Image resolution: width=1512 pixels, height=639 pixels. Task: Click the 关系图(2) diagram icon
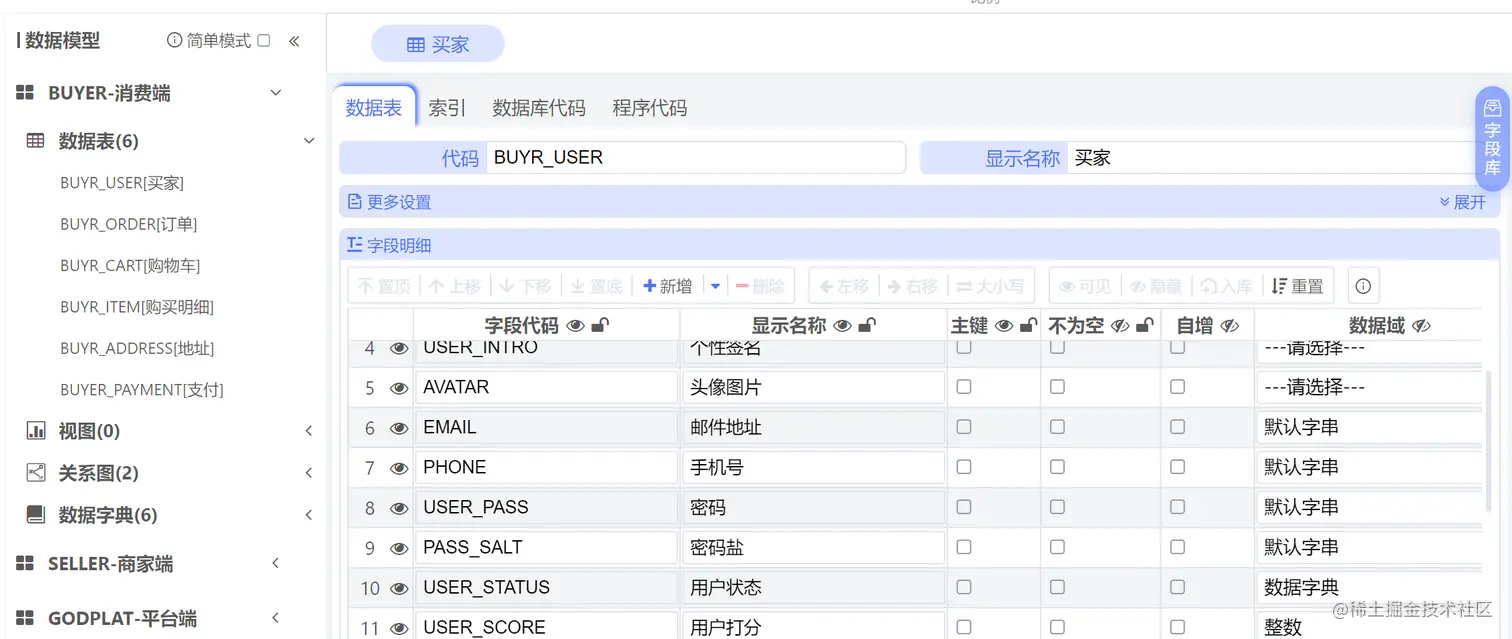click(x=36, y=472)
